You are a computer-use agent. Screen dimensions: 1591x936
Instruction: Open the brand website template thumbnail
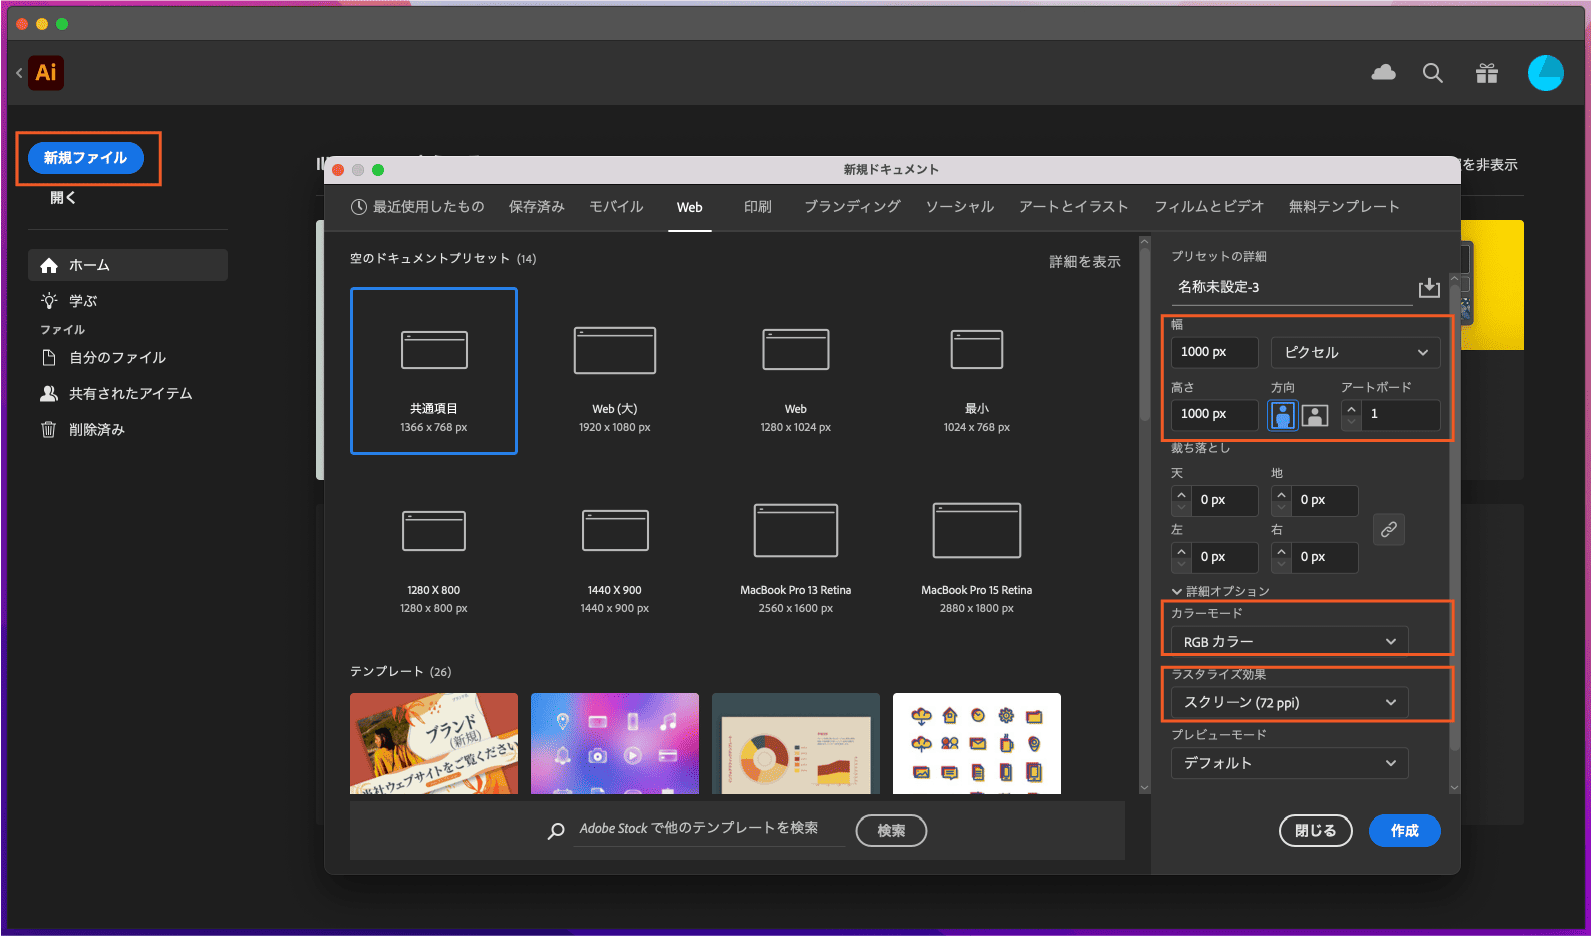pyautogui.click(x=434, y=743)
